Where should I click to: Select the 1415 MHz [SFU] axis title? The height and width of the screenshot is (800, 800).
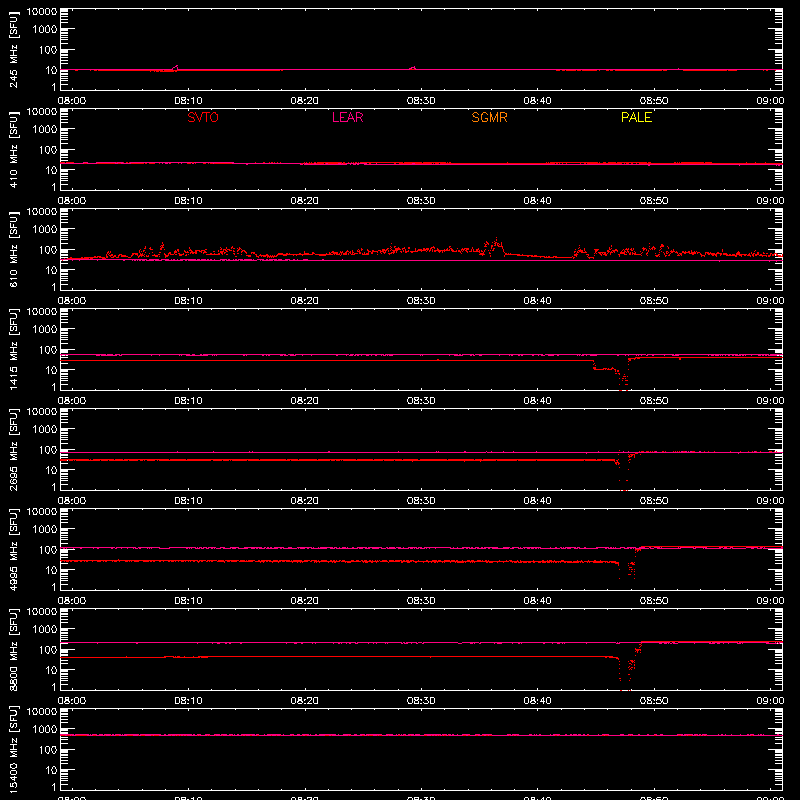pos(13,349)
